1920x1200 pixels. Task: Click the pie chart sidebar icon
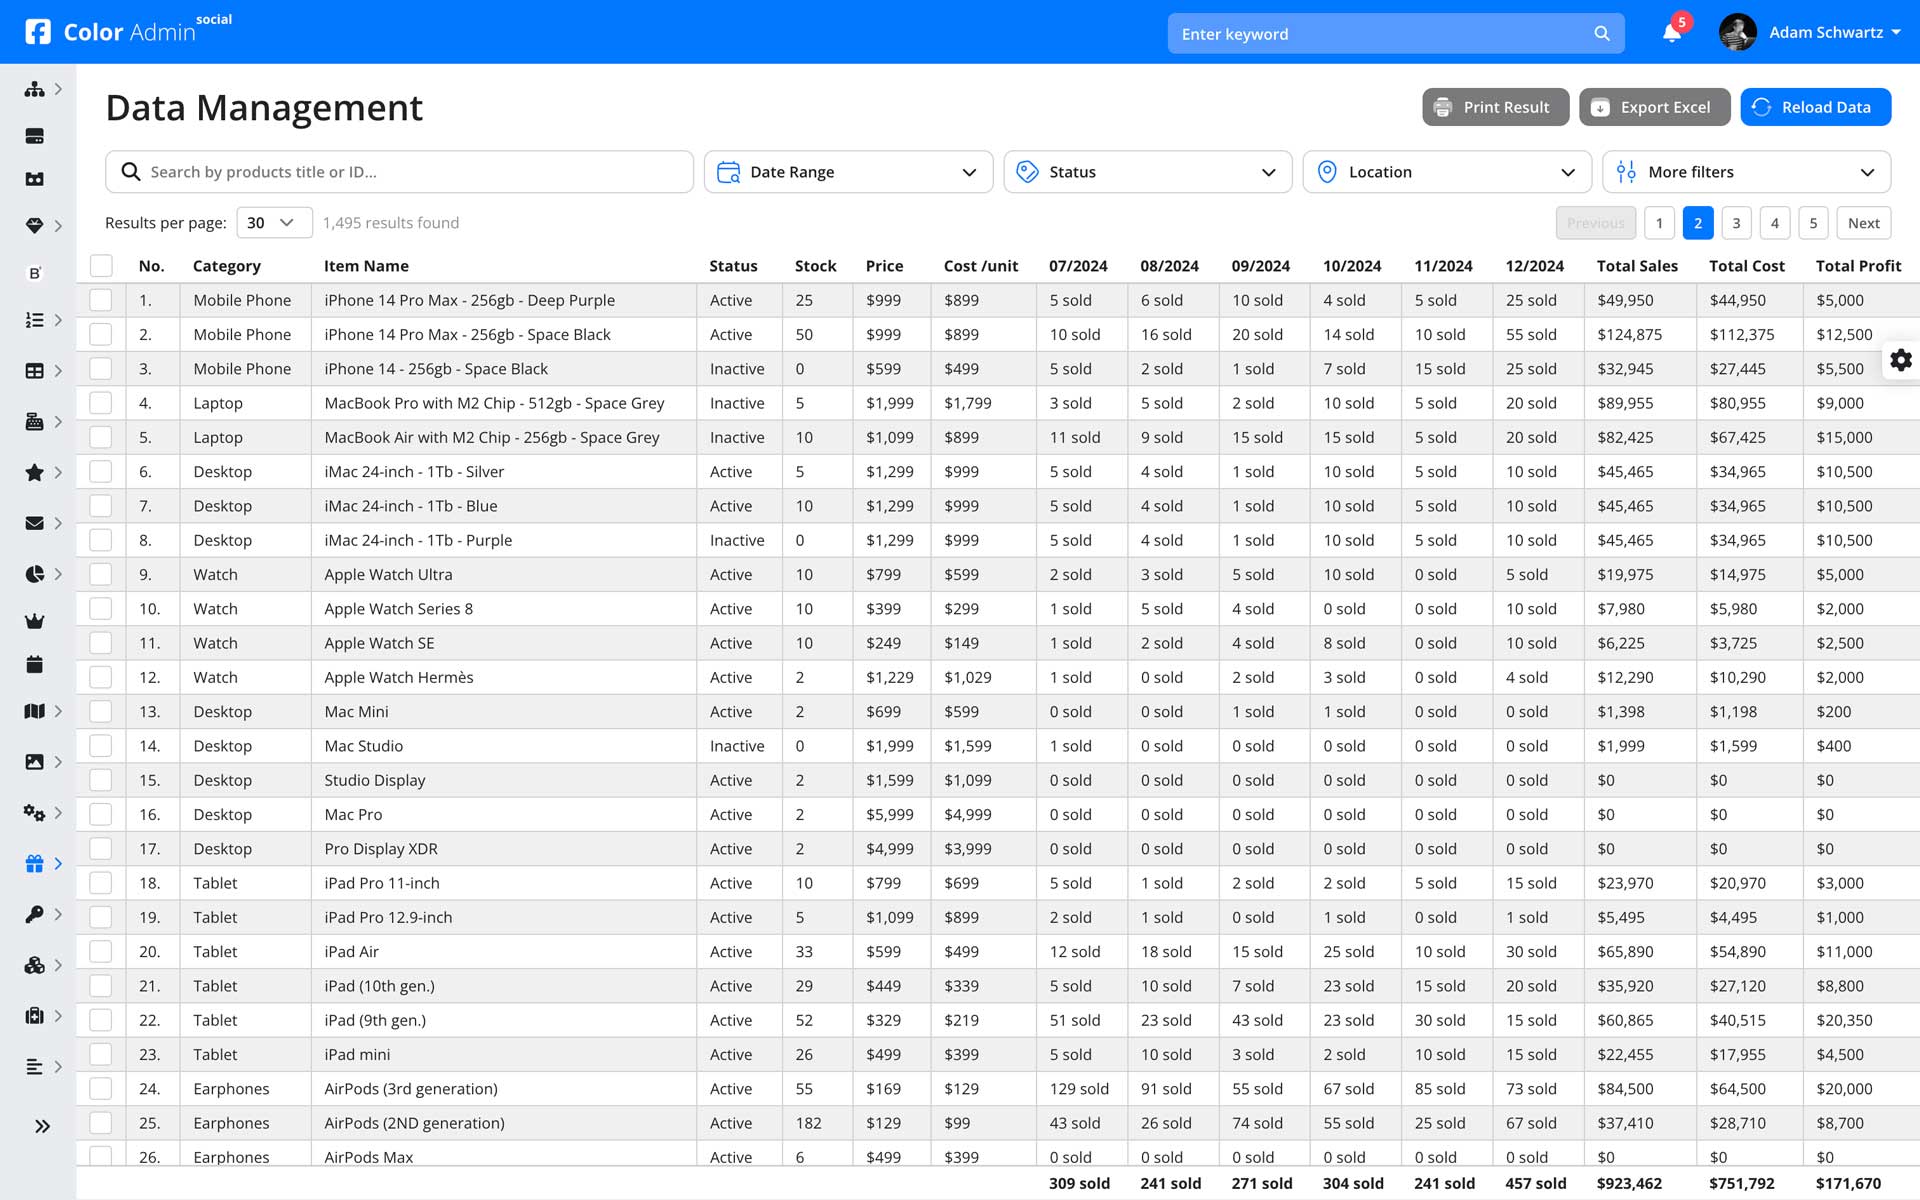coord(34,574)
